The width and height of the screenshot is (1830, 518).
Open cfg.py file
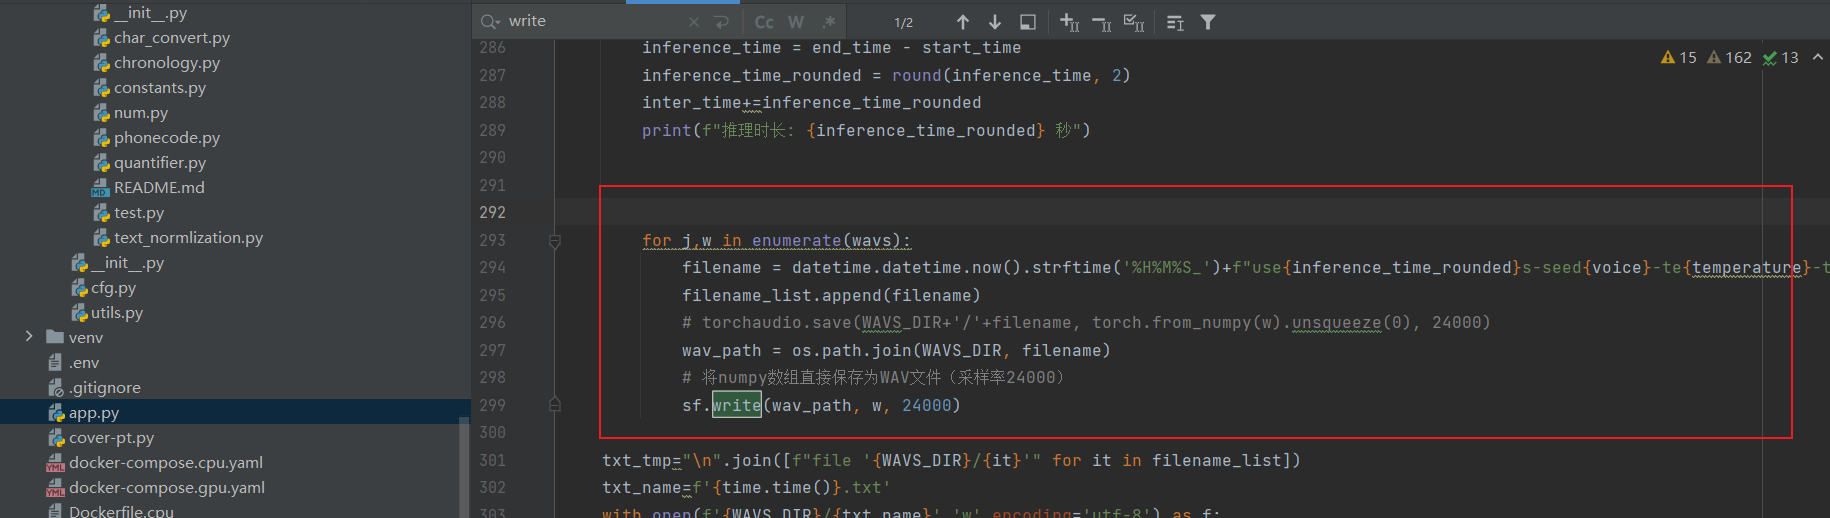[x=114, y=288]
